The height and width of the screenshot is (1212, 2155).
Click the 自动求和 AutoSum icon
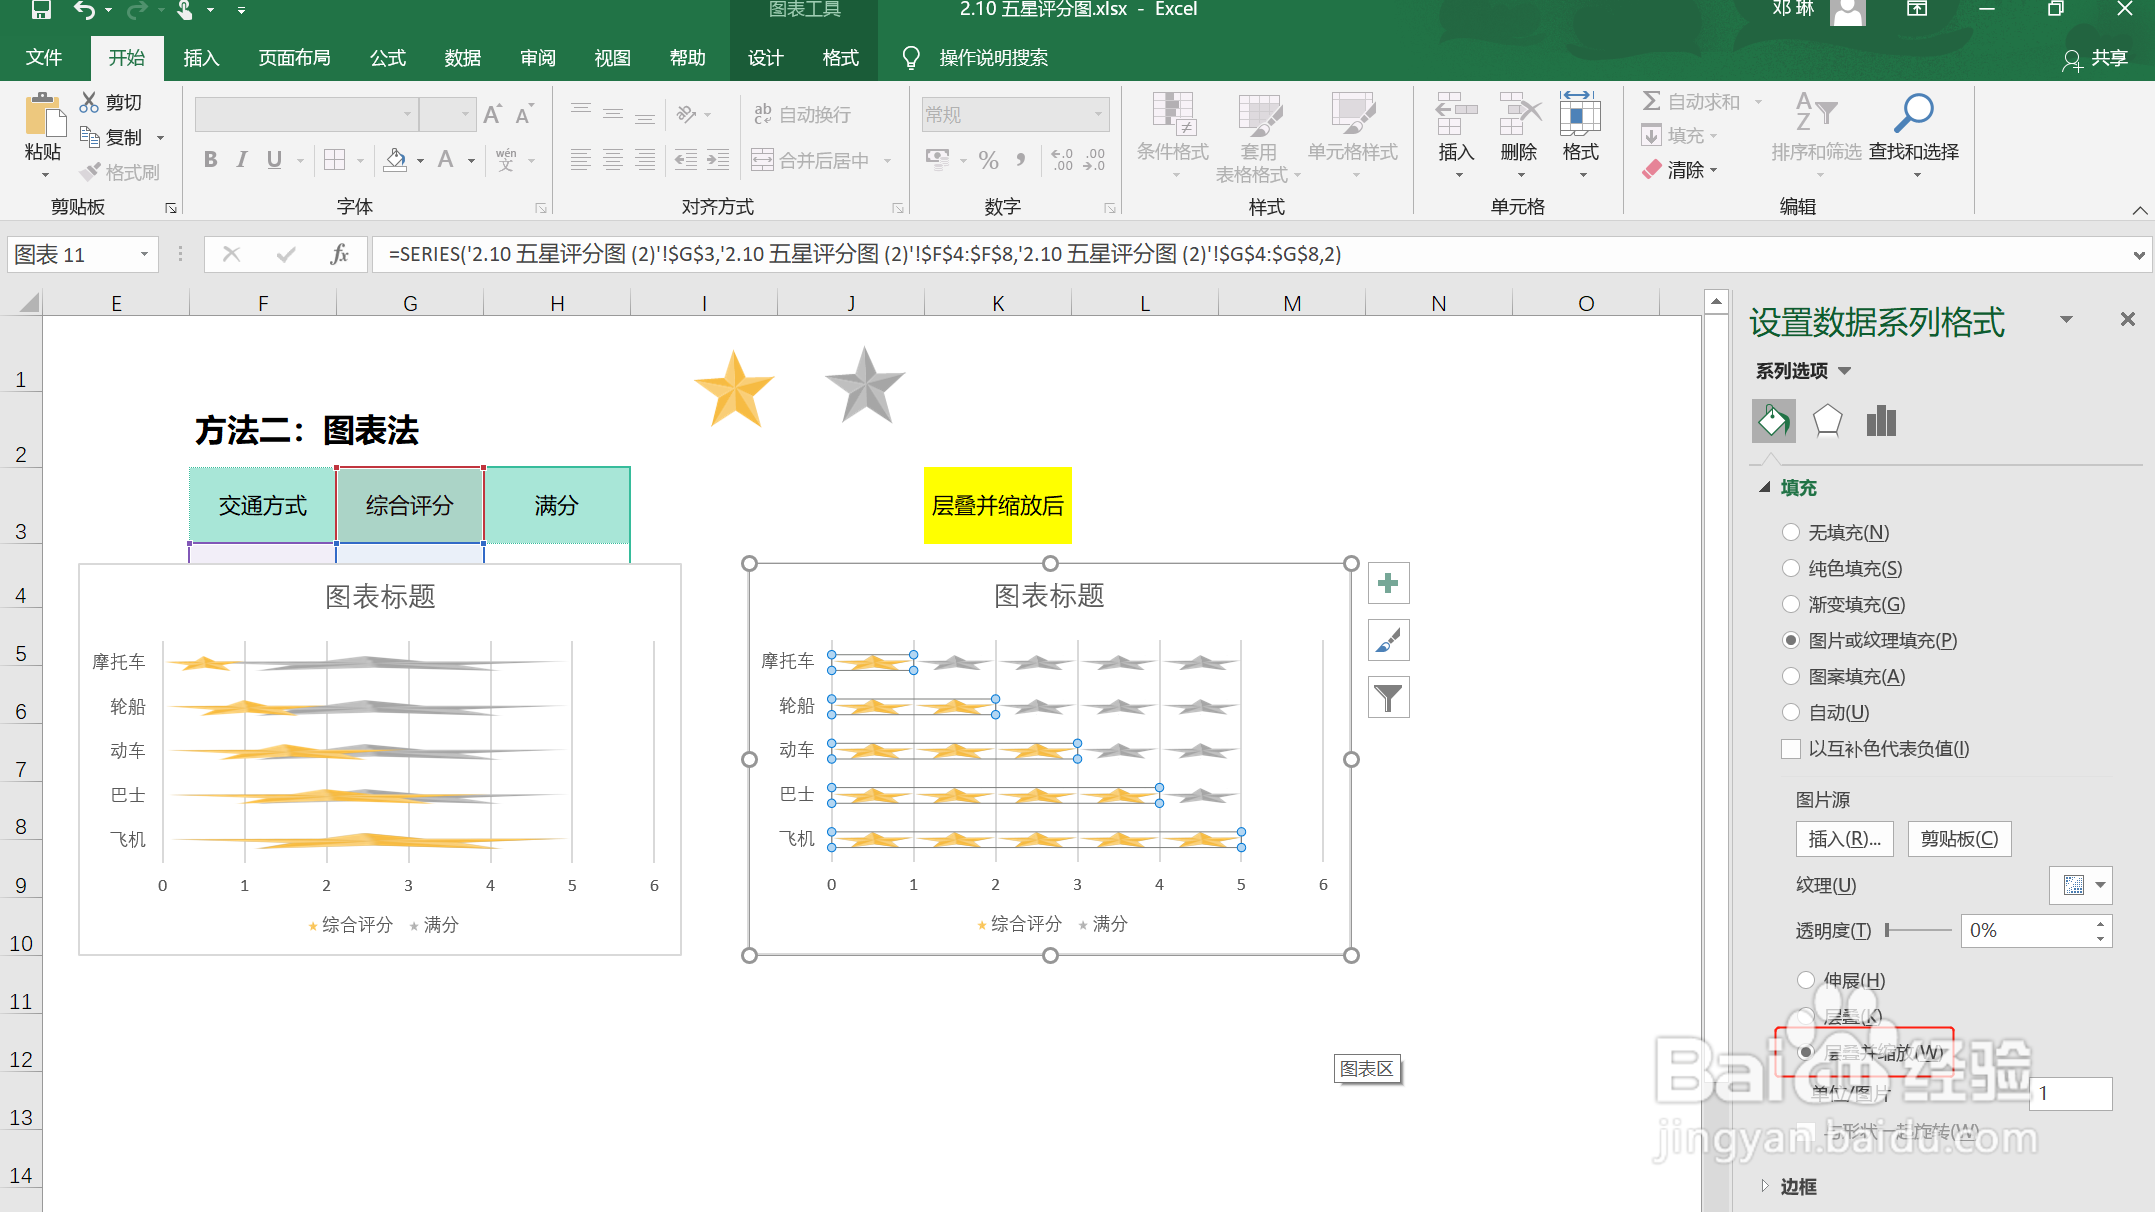click(1652, 100)
